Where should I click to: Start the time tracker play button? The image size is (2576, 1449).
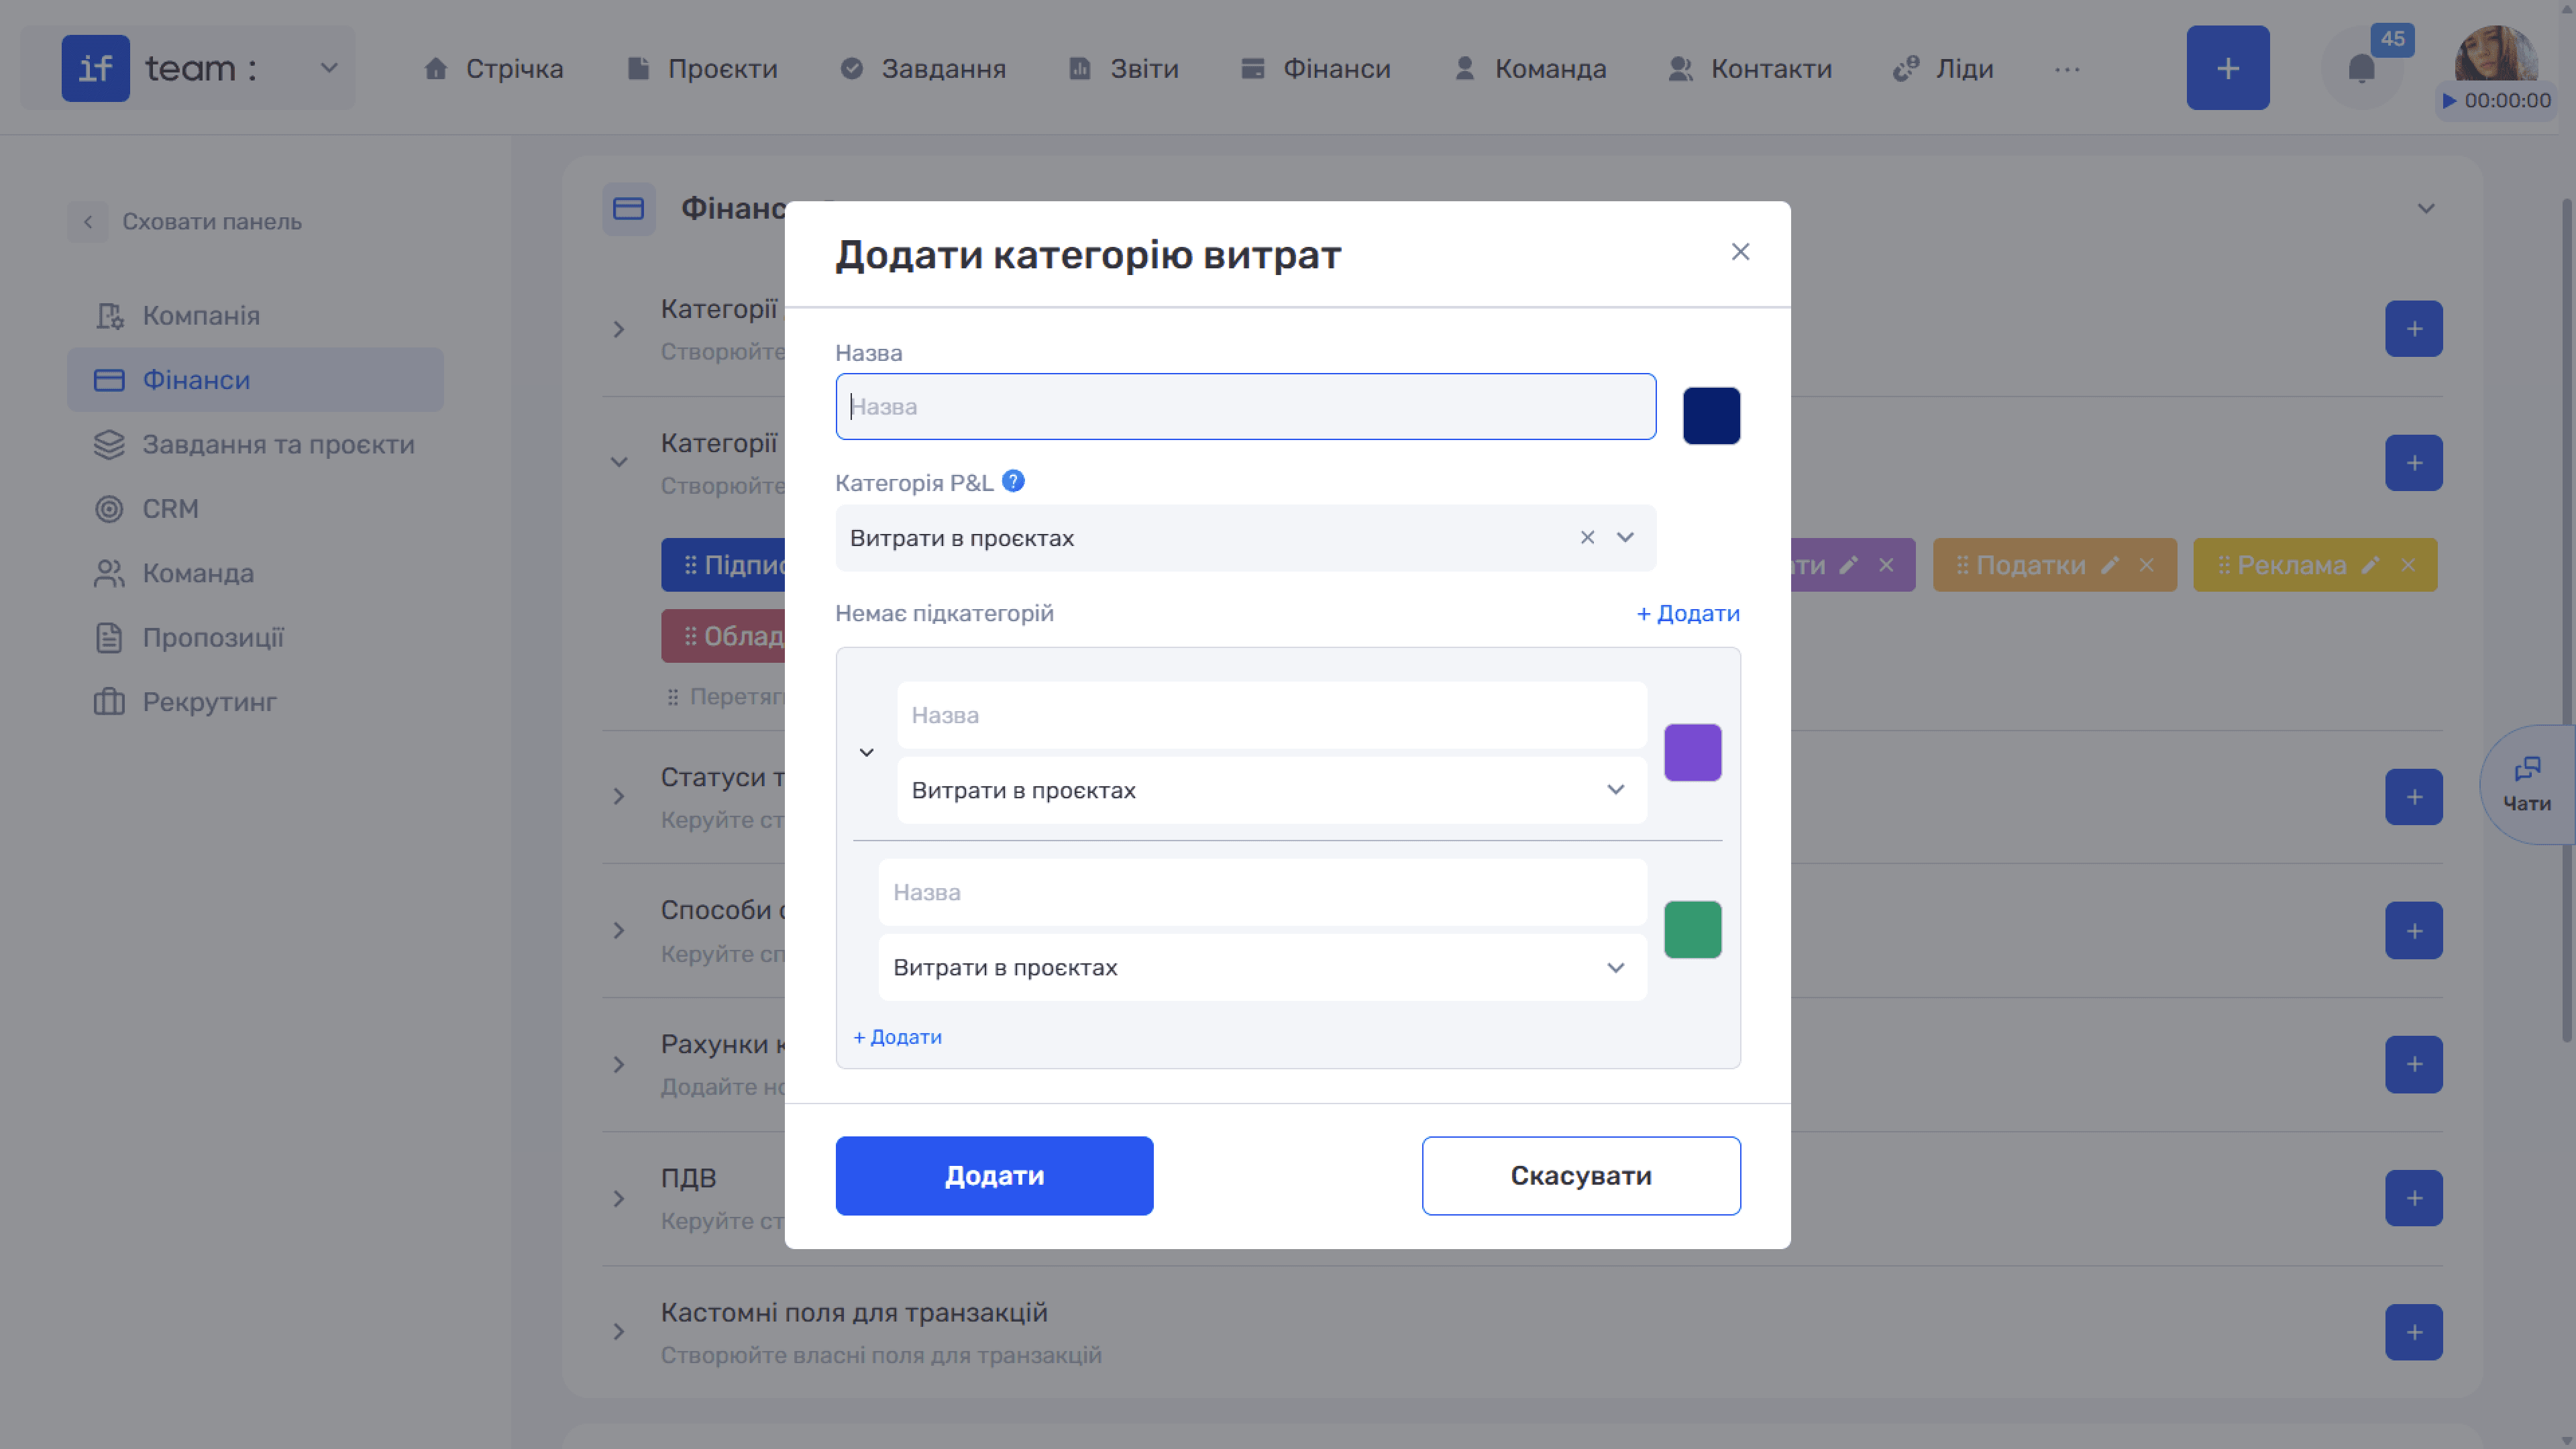2449,100
